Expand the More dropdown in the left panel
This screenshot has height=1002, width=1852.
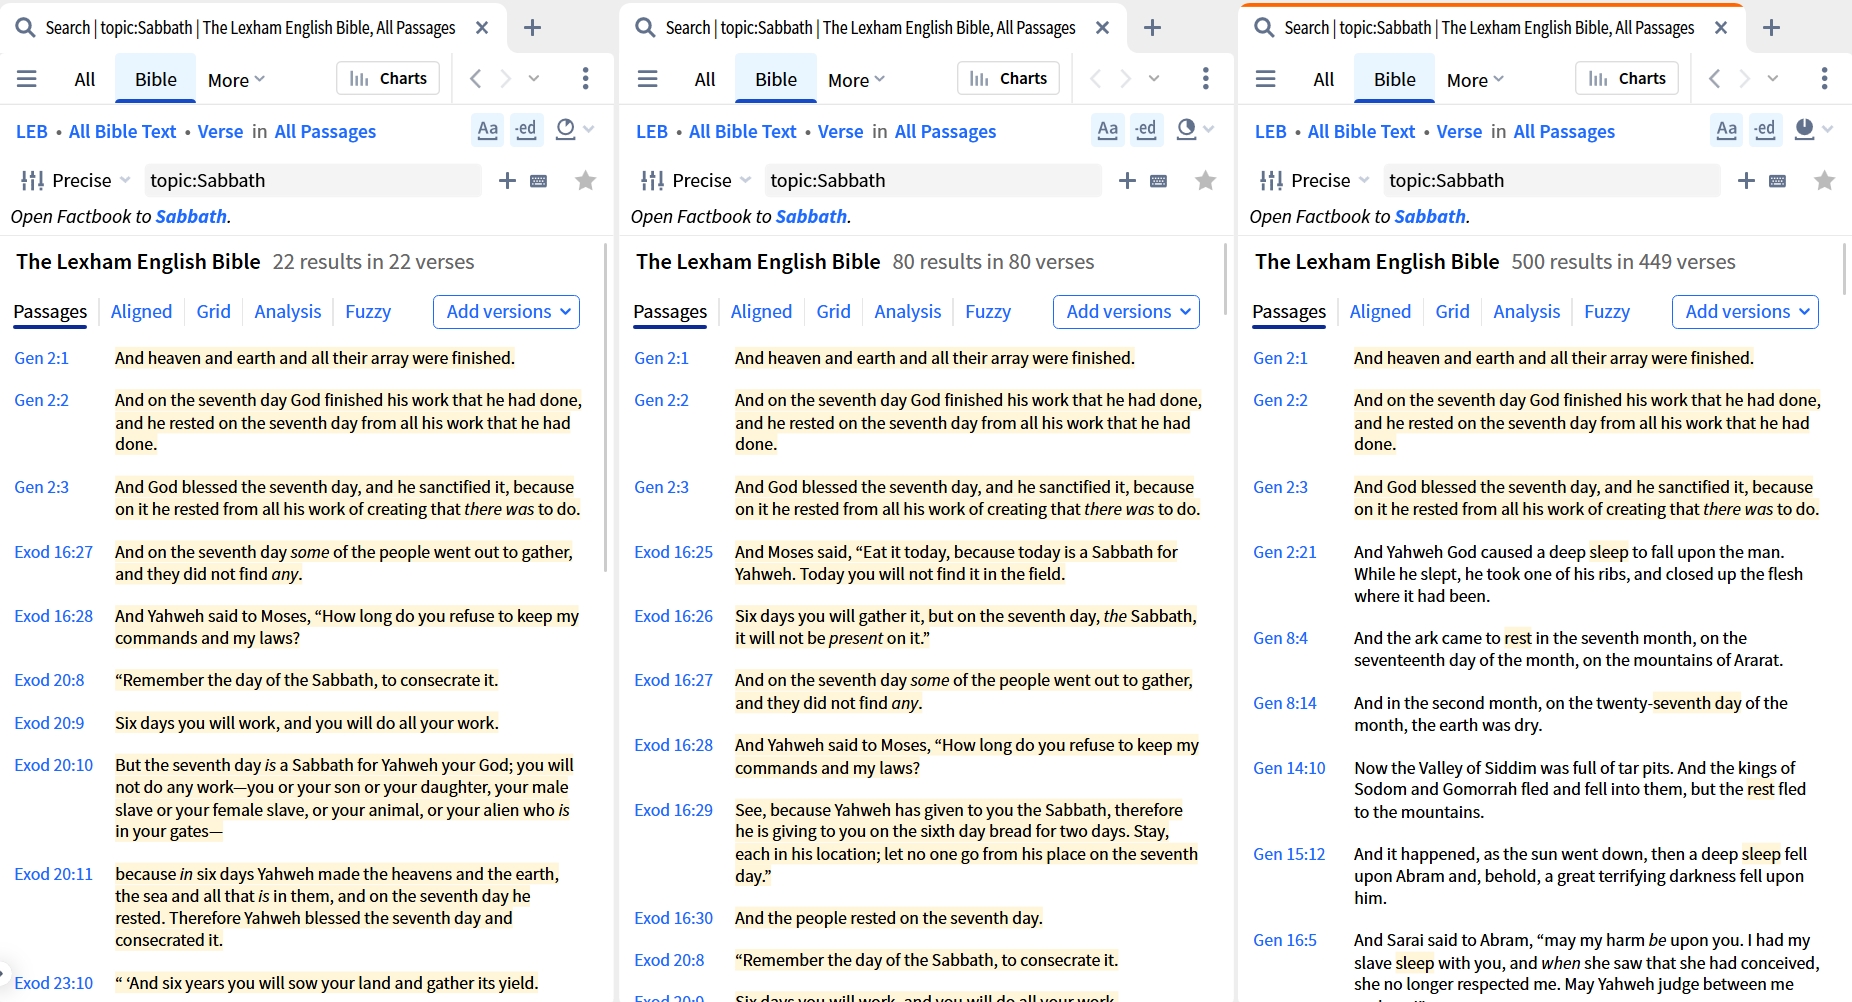point(236,80)
